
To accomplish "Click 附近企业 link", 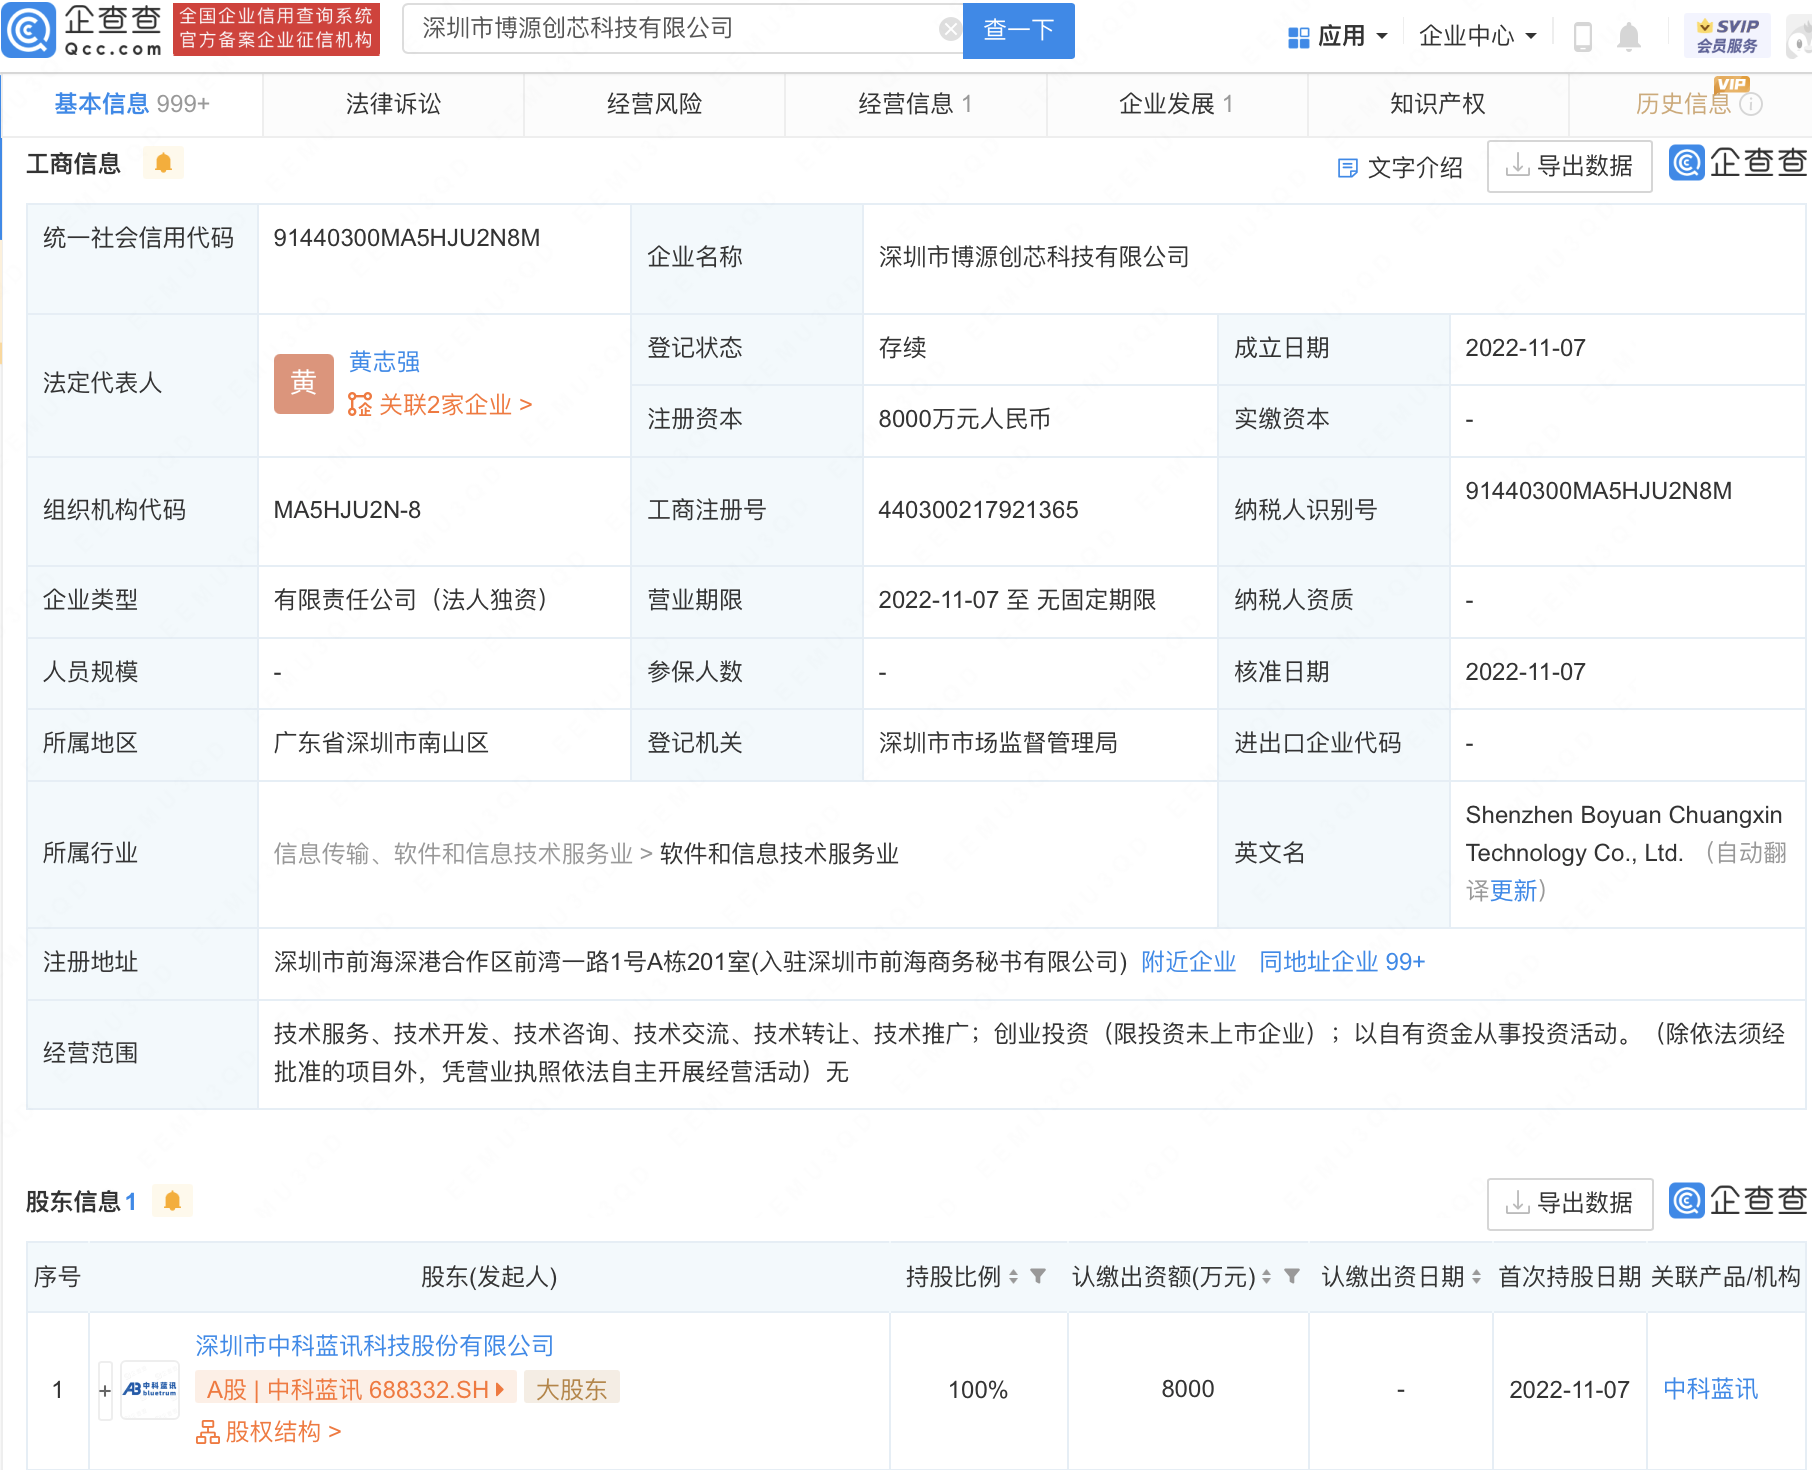I will [1188, 962].
